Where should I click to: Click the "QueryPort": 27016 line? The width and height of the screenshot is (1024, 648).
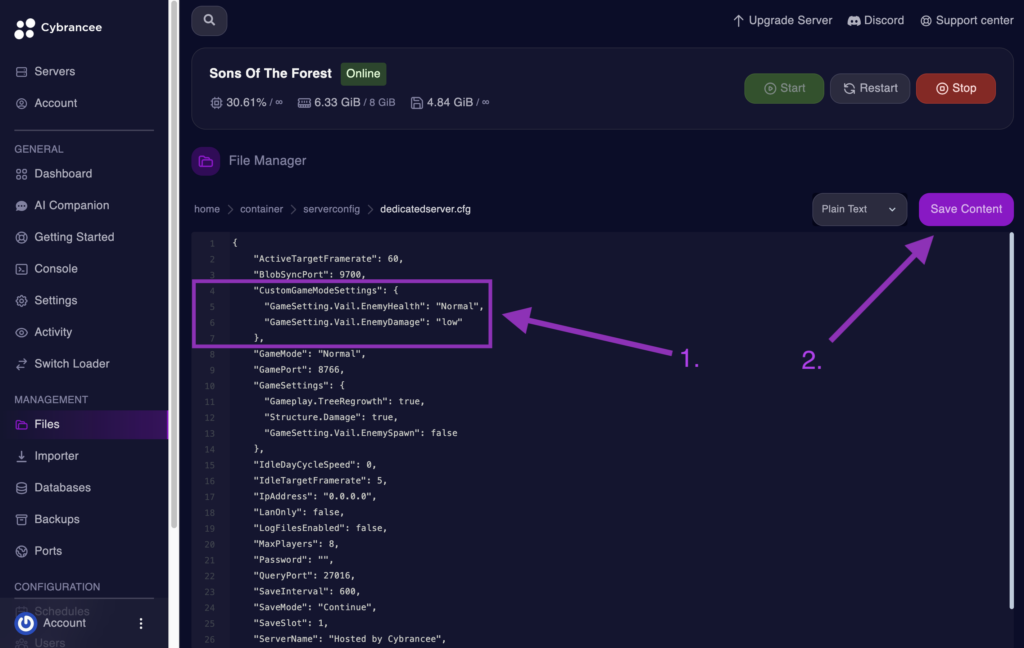(x=304, y=575)
